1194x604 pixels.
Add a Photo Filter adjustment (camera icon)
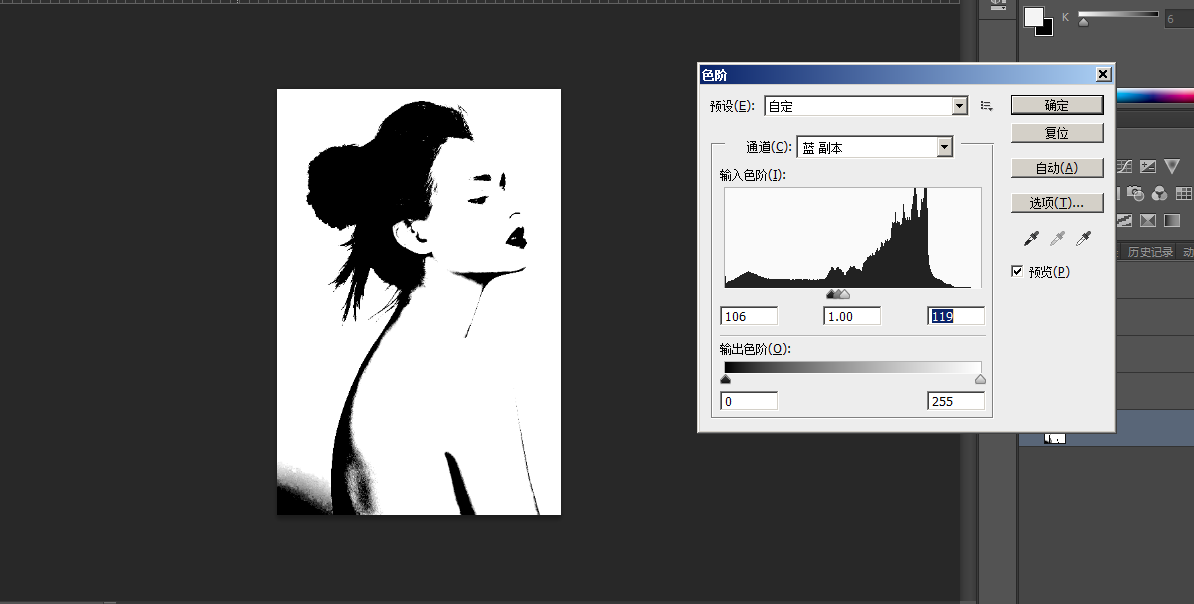coord(1135,193)
